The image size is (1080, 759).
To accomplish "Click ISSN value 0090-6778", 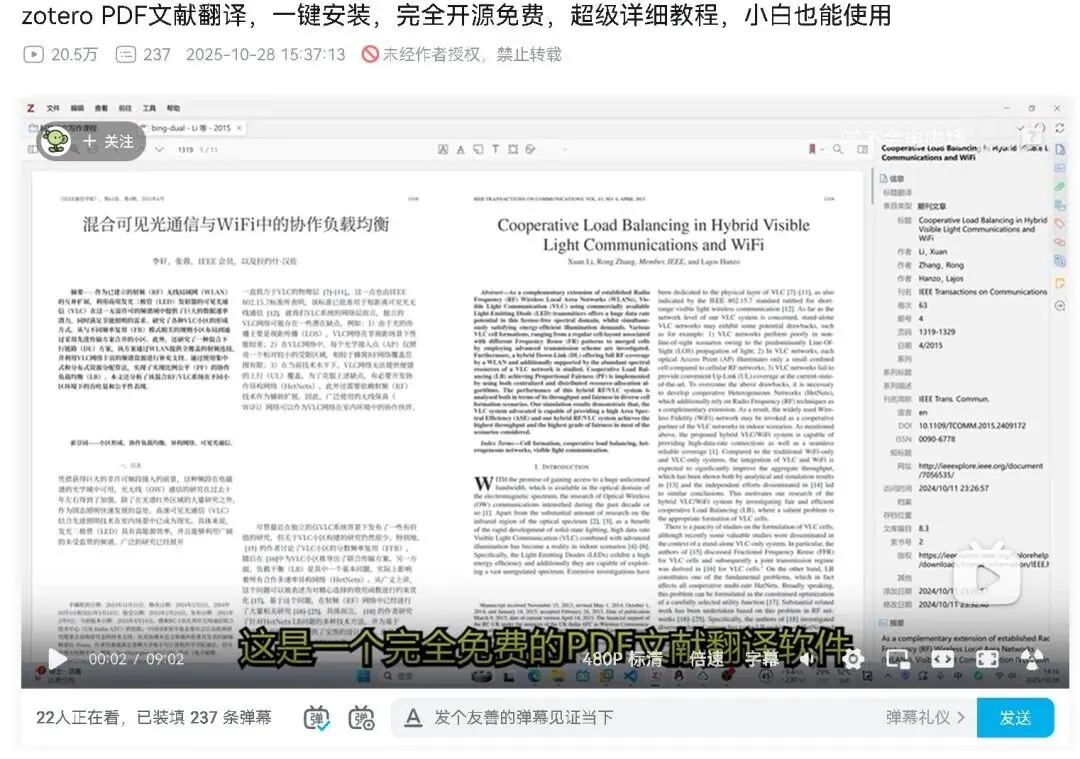I will click(x=937, y=439).
